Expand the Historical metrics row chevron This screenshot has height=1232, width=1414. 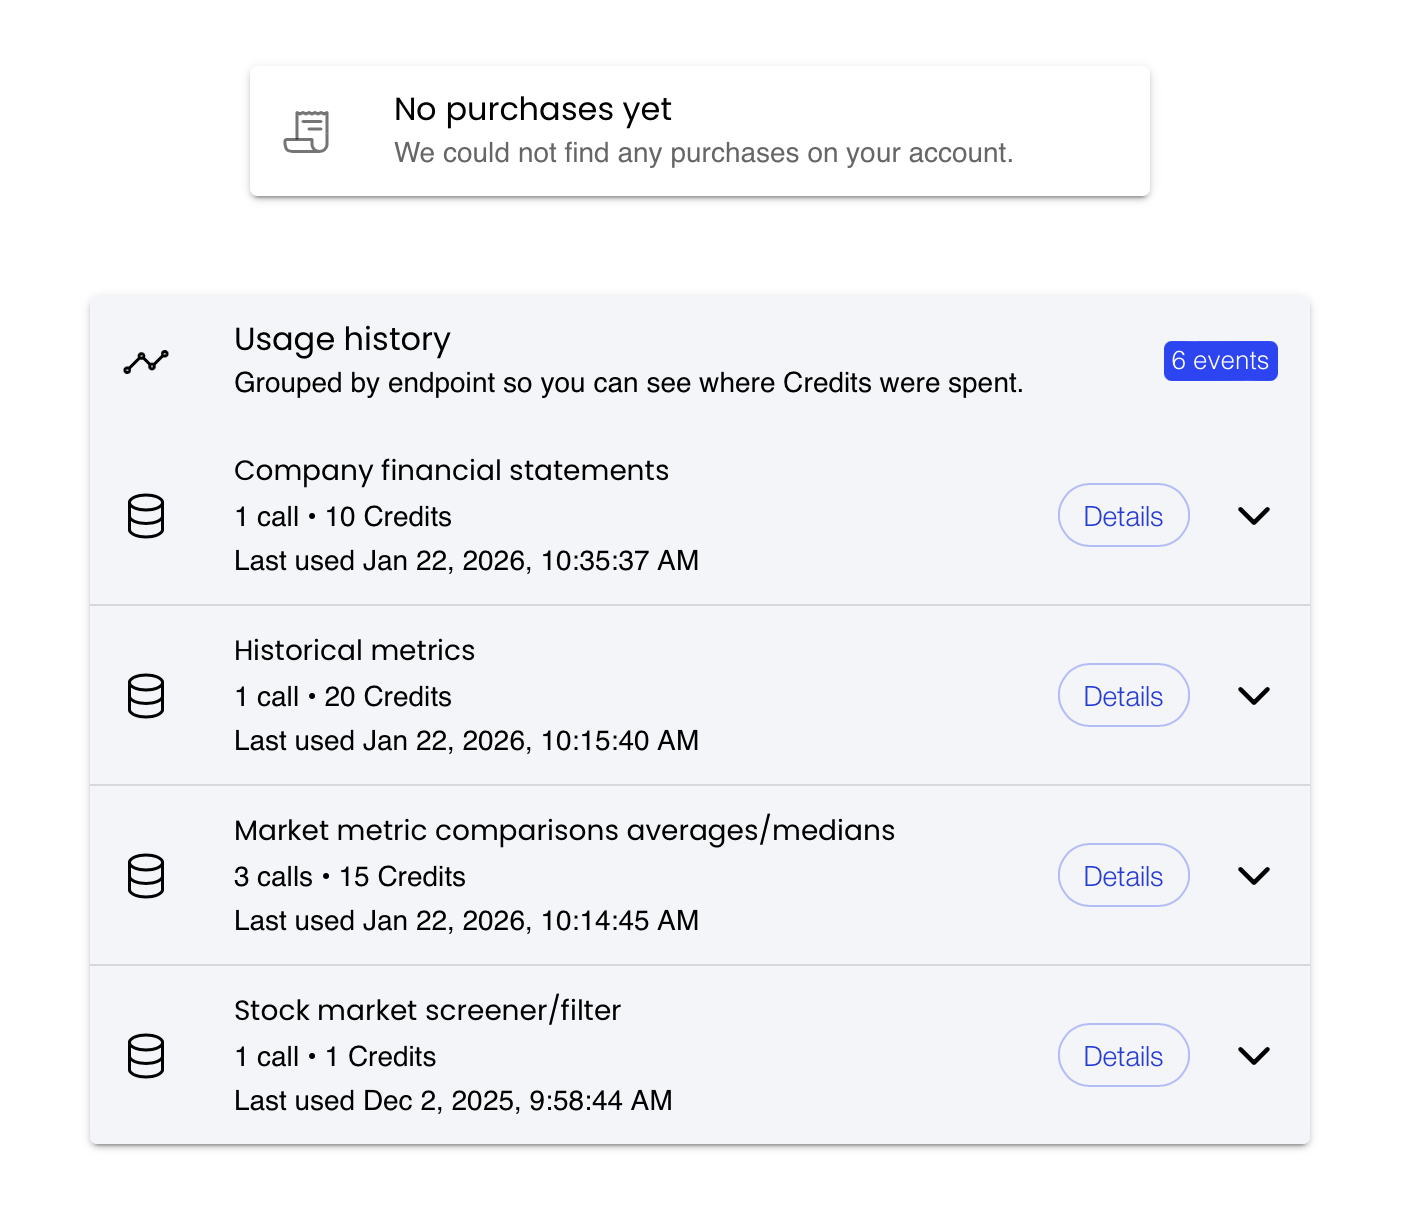1253,696
